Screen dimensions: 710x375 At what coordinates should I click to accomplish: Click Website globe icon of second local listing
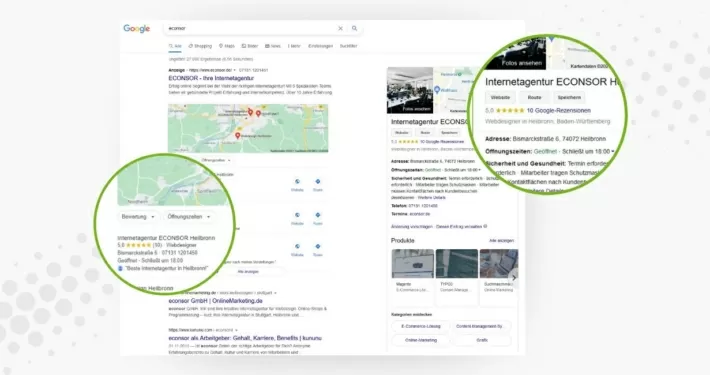point(297,215)
